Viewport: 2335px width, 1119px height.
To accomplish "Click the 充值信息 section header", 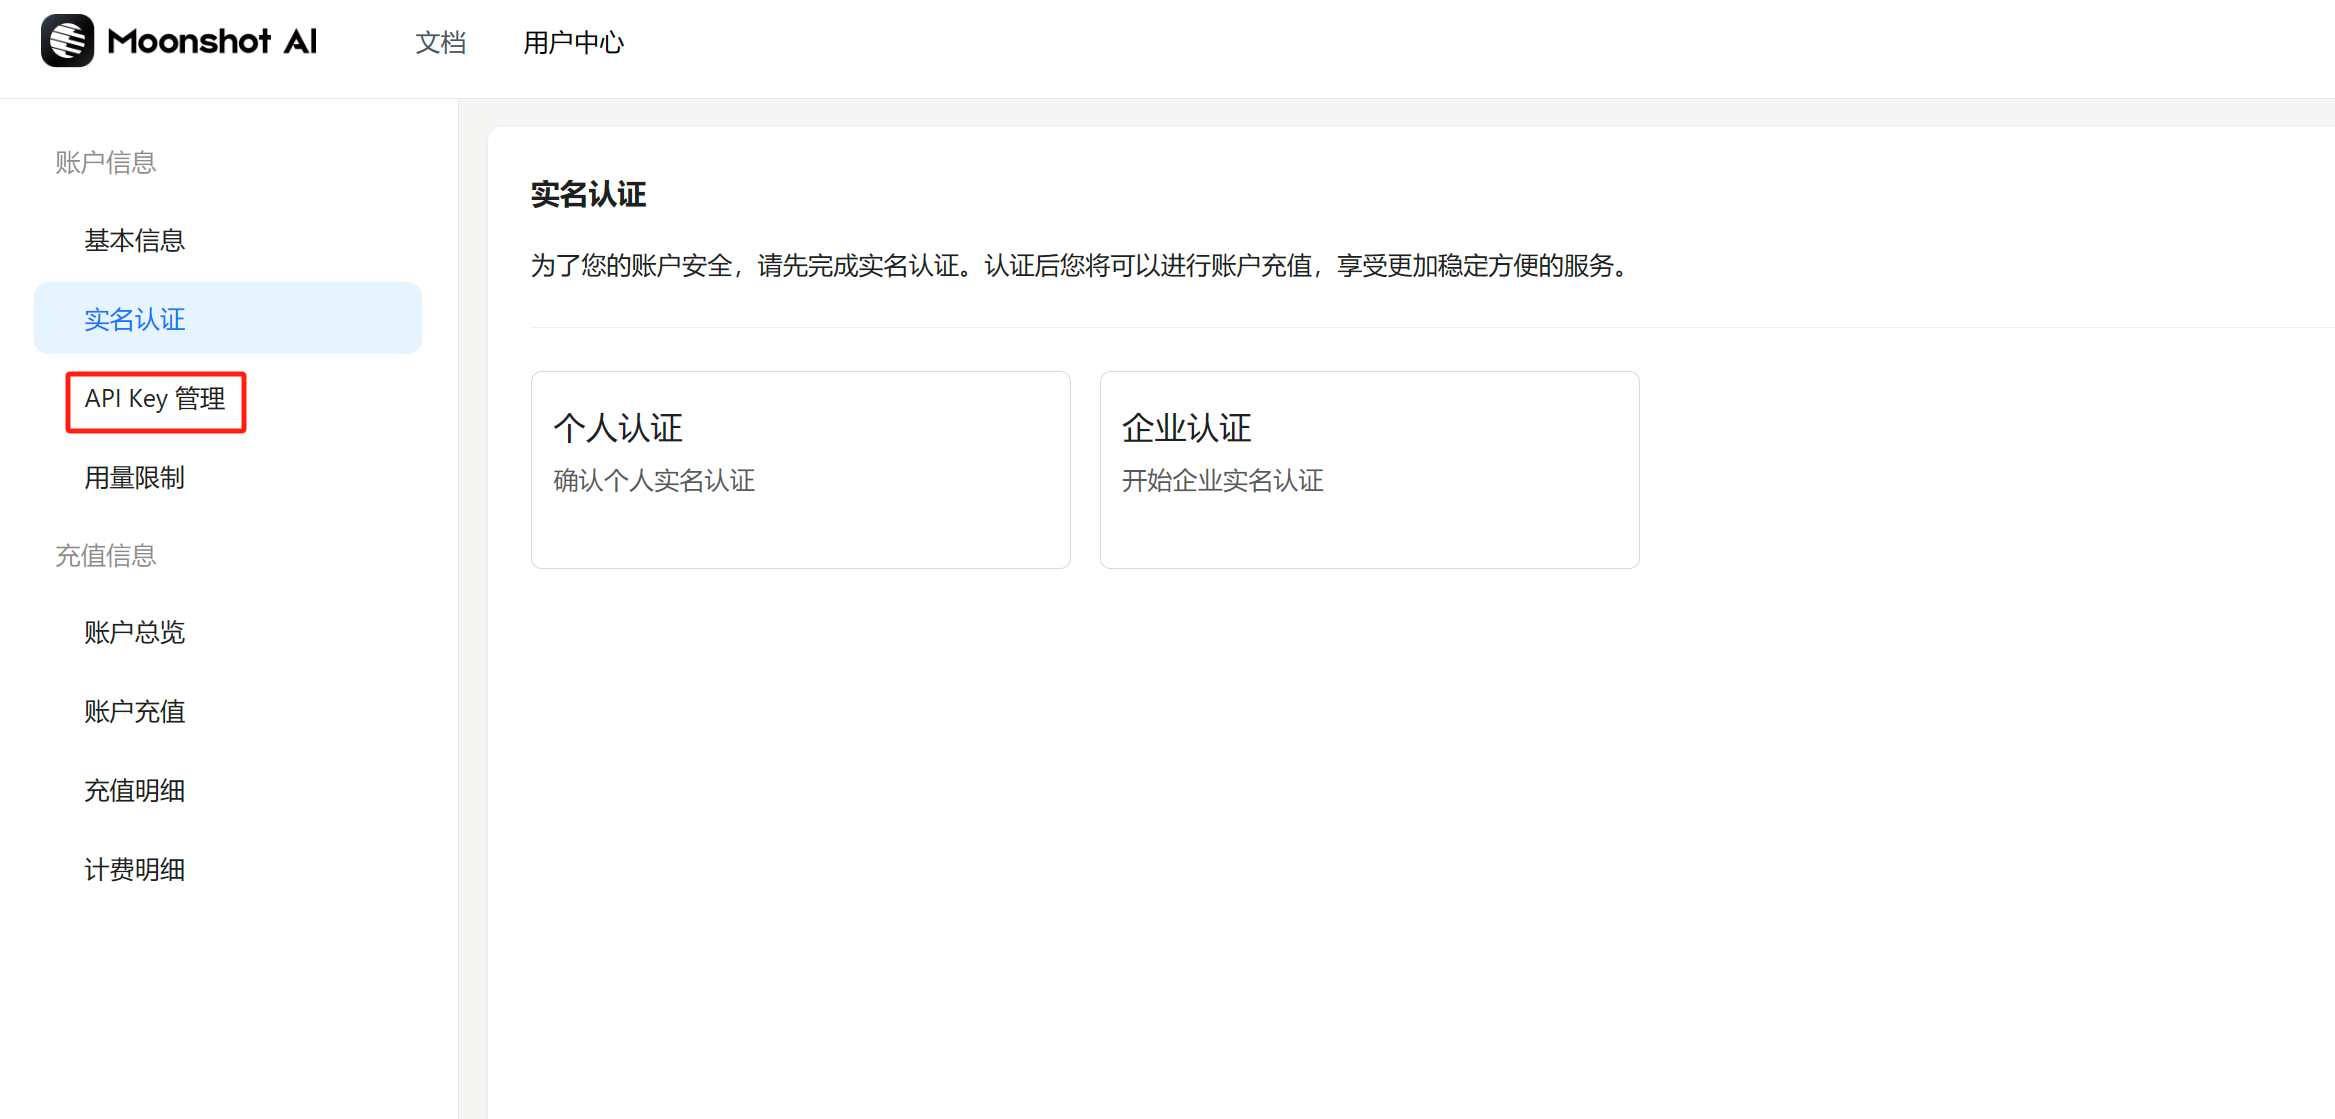I will click(x=105, y=555).
